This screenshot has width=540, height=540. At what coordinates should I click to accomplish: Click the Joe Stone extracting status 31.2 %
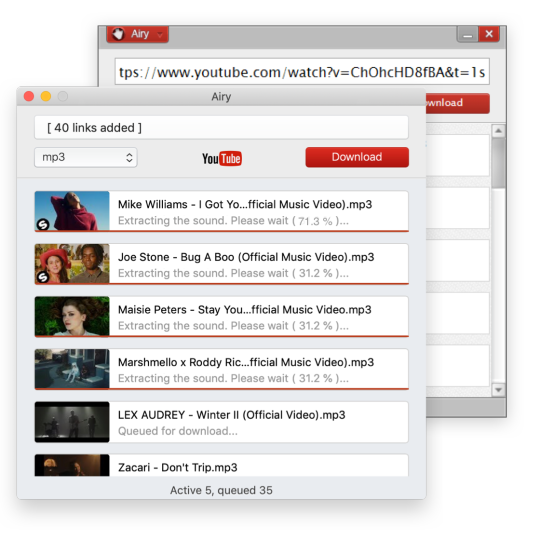[x=233, y=273]
